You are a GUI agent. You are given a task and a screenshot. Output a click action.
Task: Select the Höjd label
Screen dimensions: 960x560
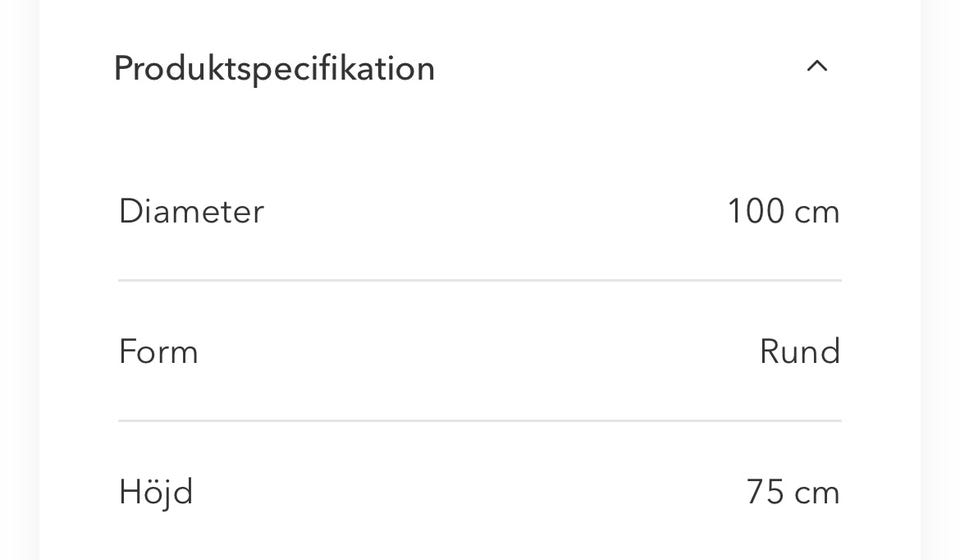(155, 492)
